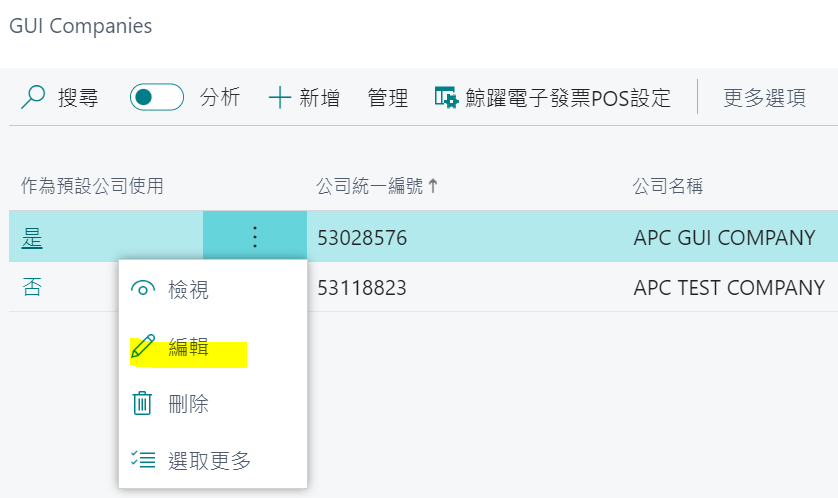838x498 pixels.
Task: Select APC TEST COMPANY name cell
Action: tap(729, 288)
